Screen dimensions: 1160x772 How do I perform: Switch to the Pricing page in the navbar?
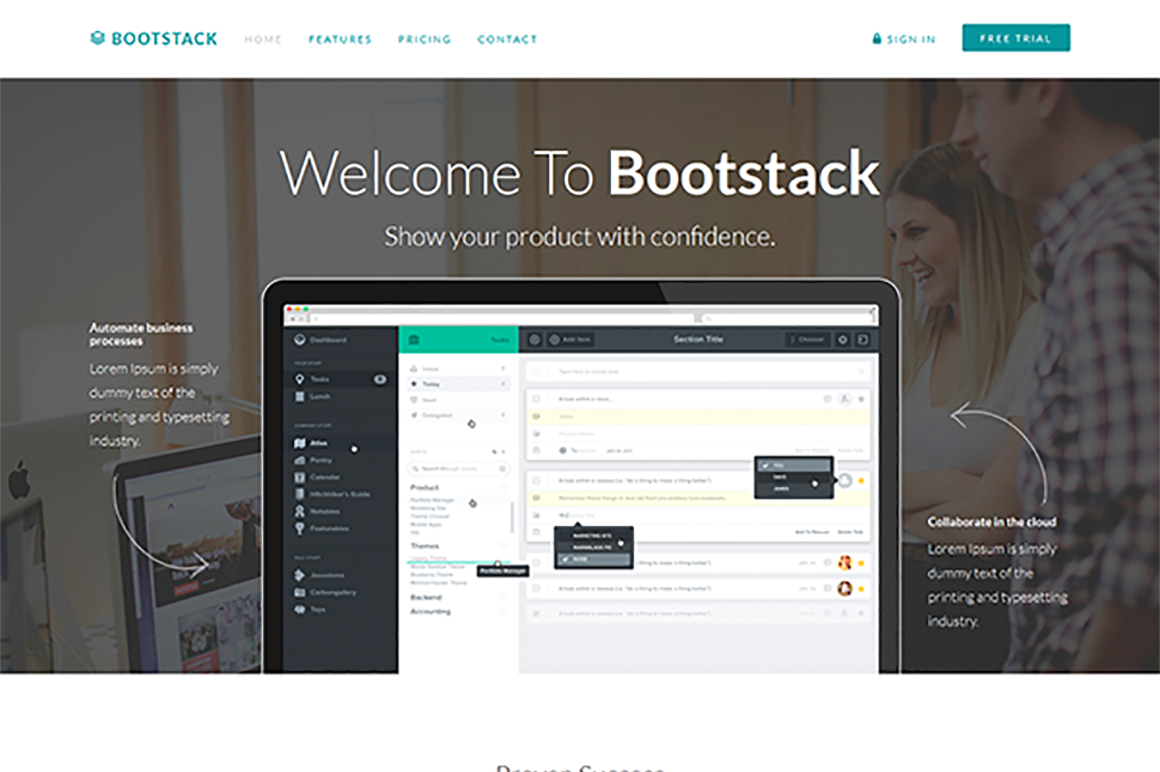point(424,39)
